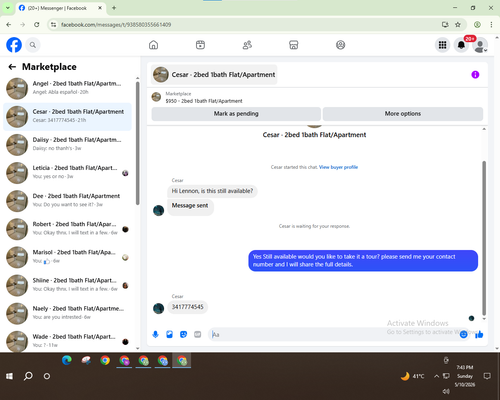
Task: Open a new browser tab
Action: (x=114, y=8)
